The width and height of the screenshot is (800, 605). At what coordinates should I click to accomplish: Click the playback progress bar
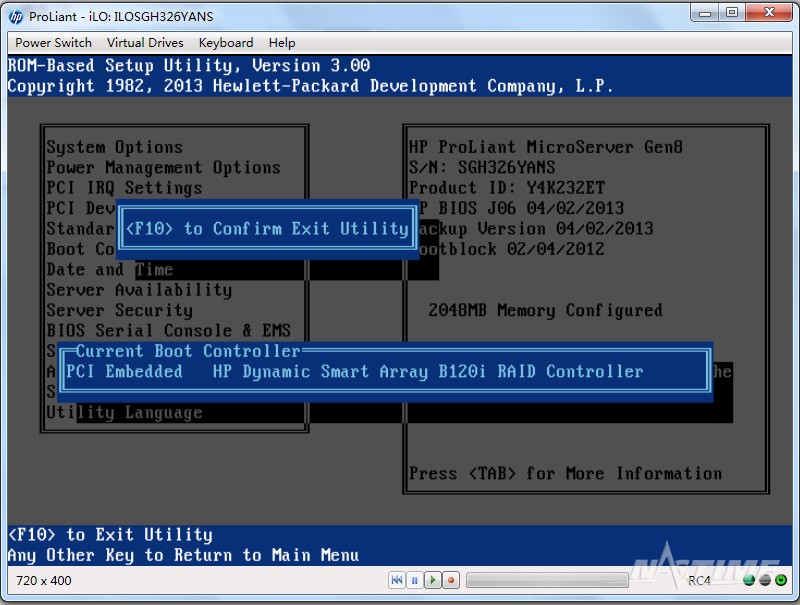(547, 580)
